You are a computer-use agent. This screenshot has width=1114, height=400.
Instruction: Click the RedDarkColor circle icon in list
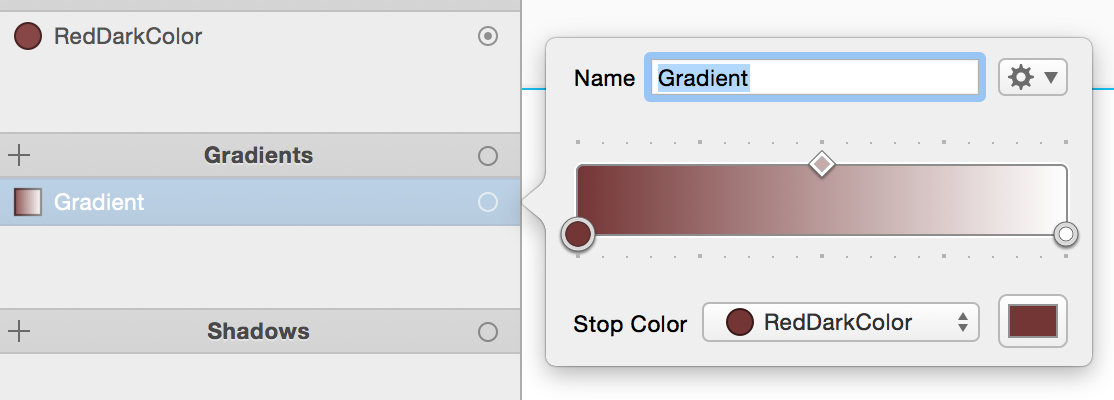(x=28, y=37)
